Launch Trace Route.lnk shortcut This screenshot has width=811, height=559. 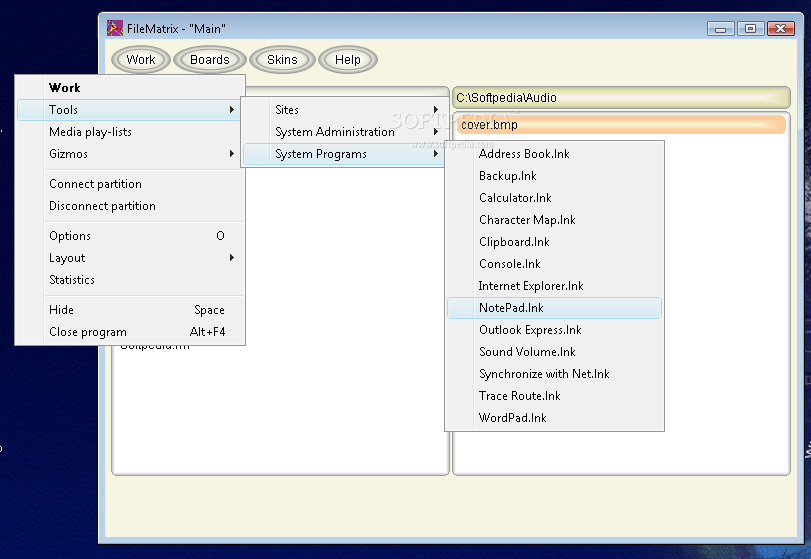click(x=554, y=396)
